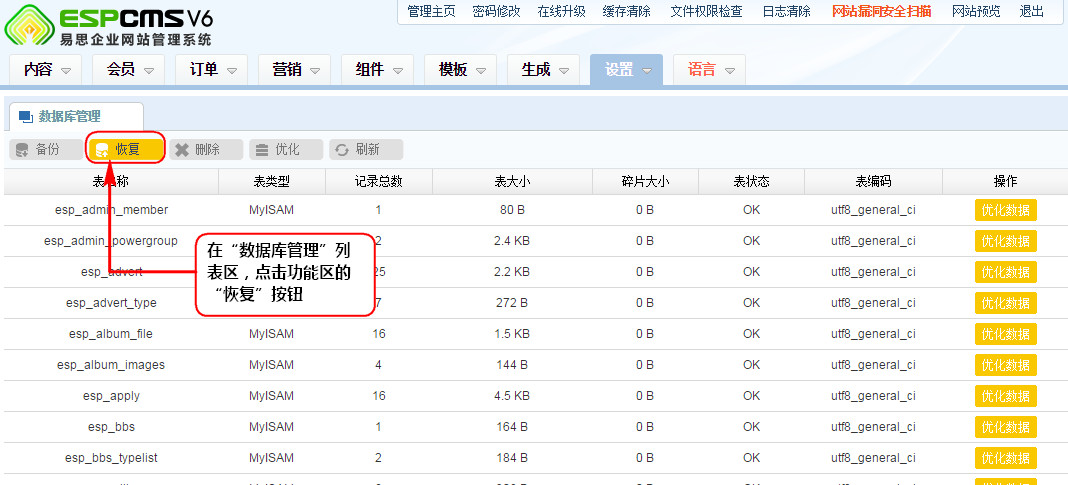
Task: Click the 优化 toolbar button
Action: 286,150
